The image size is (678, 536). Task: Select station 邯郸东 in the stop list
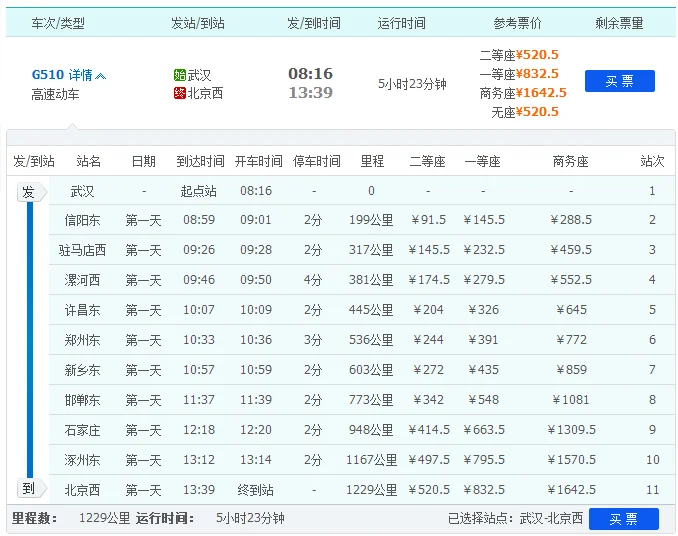pos(82,400)
